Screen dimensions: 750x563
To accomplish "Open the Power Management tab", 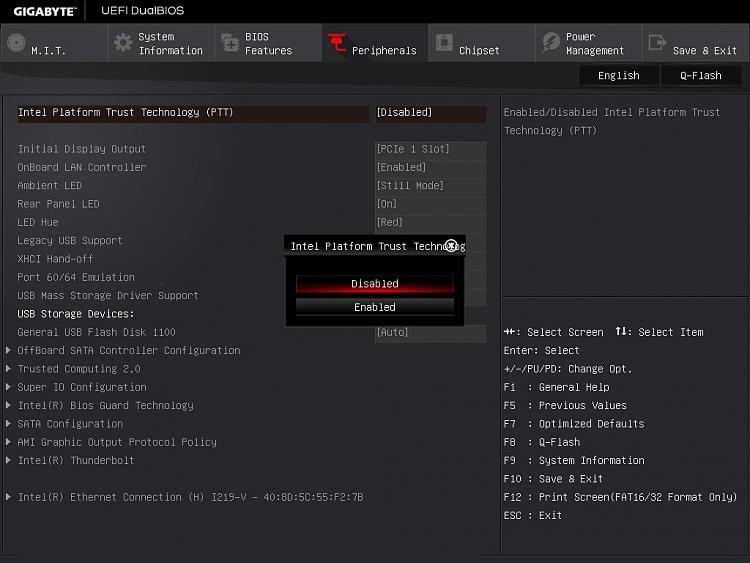I will (x=589, y=43).
